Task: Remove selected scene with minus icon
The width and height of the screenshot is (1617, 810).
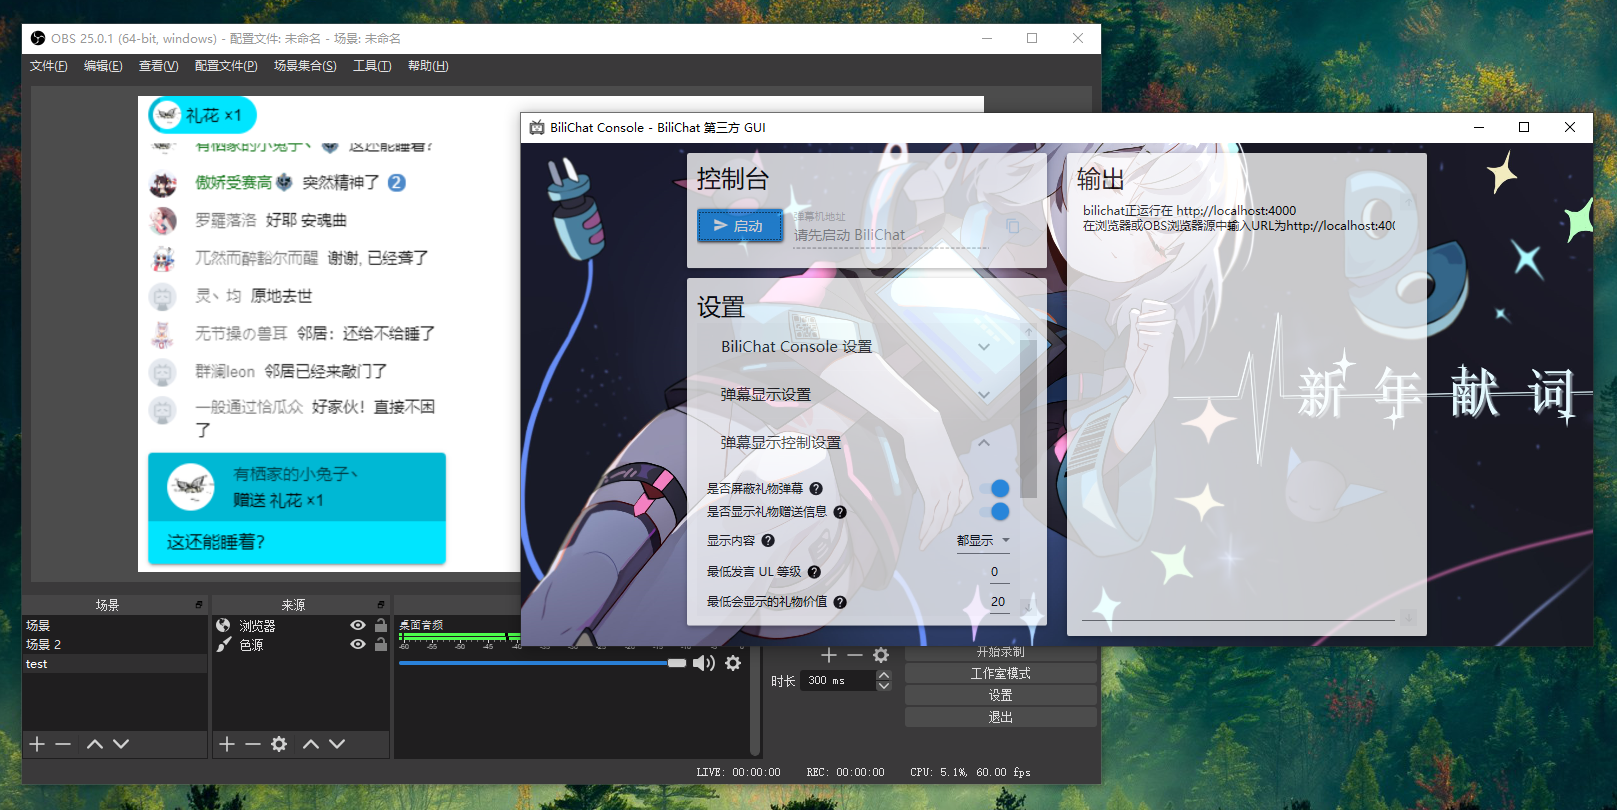Action: click(63, 744)
